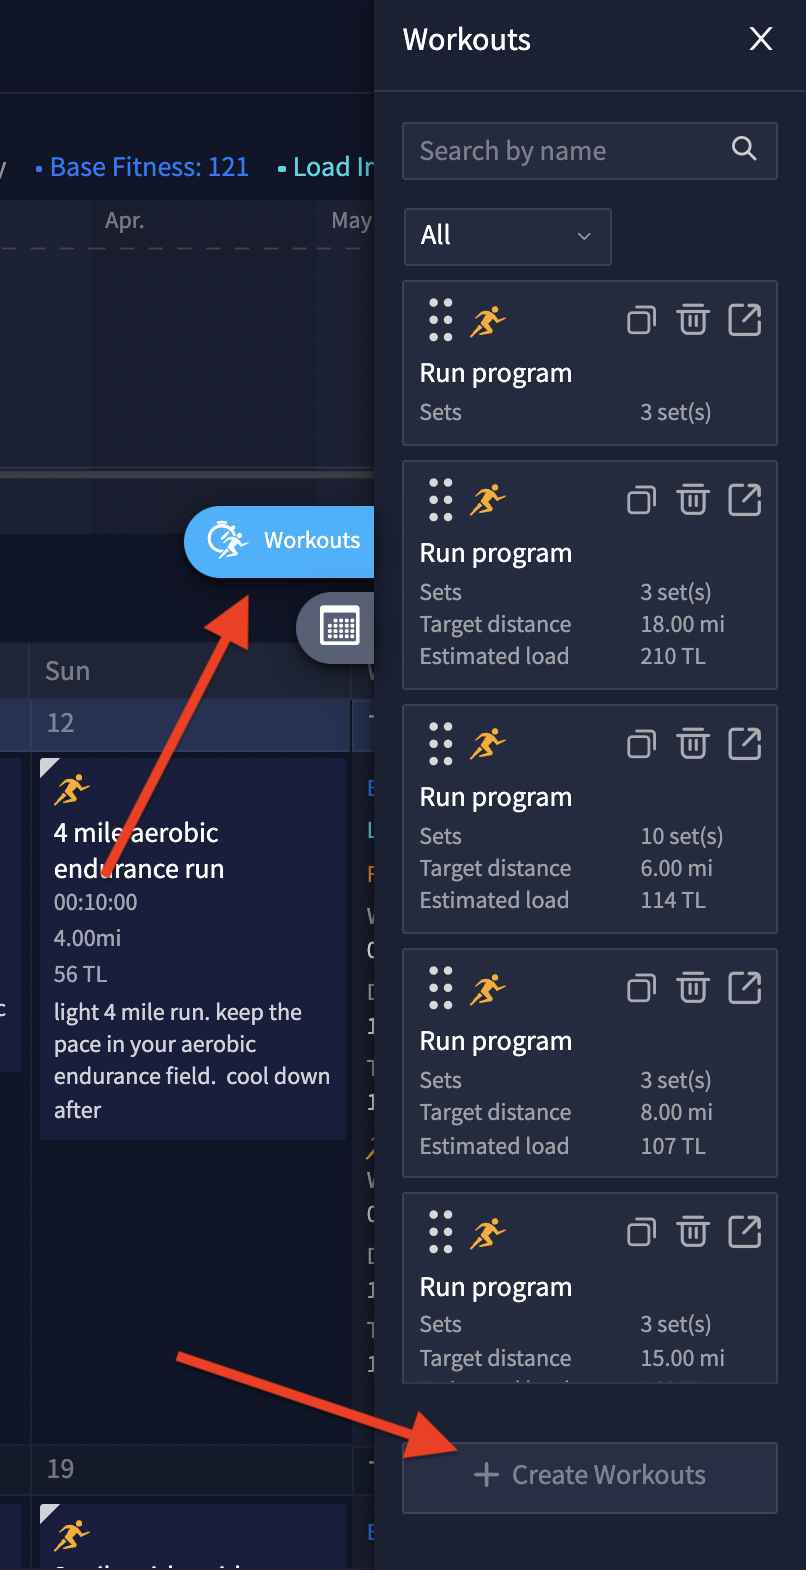This screenshot has height=1570, width=806.
Task: Open the first Run program in new window
Action: (744, 321)
